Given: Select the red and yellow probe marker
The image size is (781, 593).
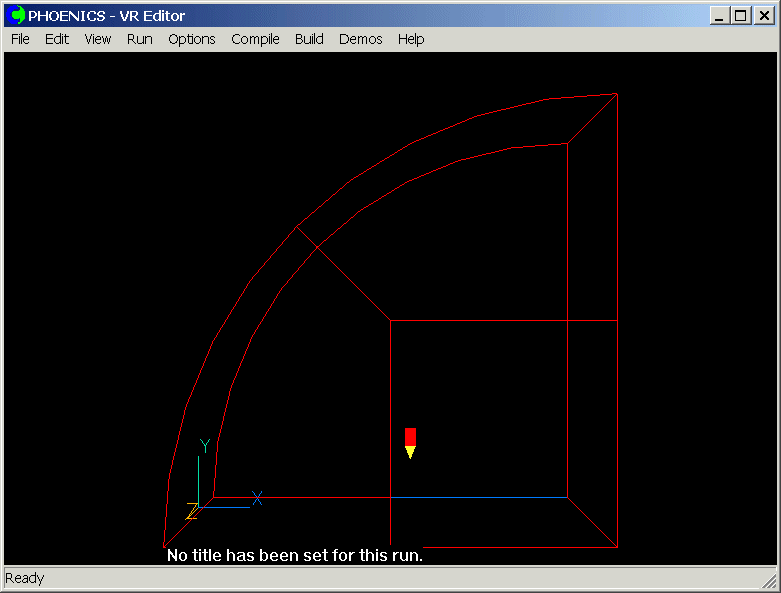Looking at the screenshot, I should [410, 442].
